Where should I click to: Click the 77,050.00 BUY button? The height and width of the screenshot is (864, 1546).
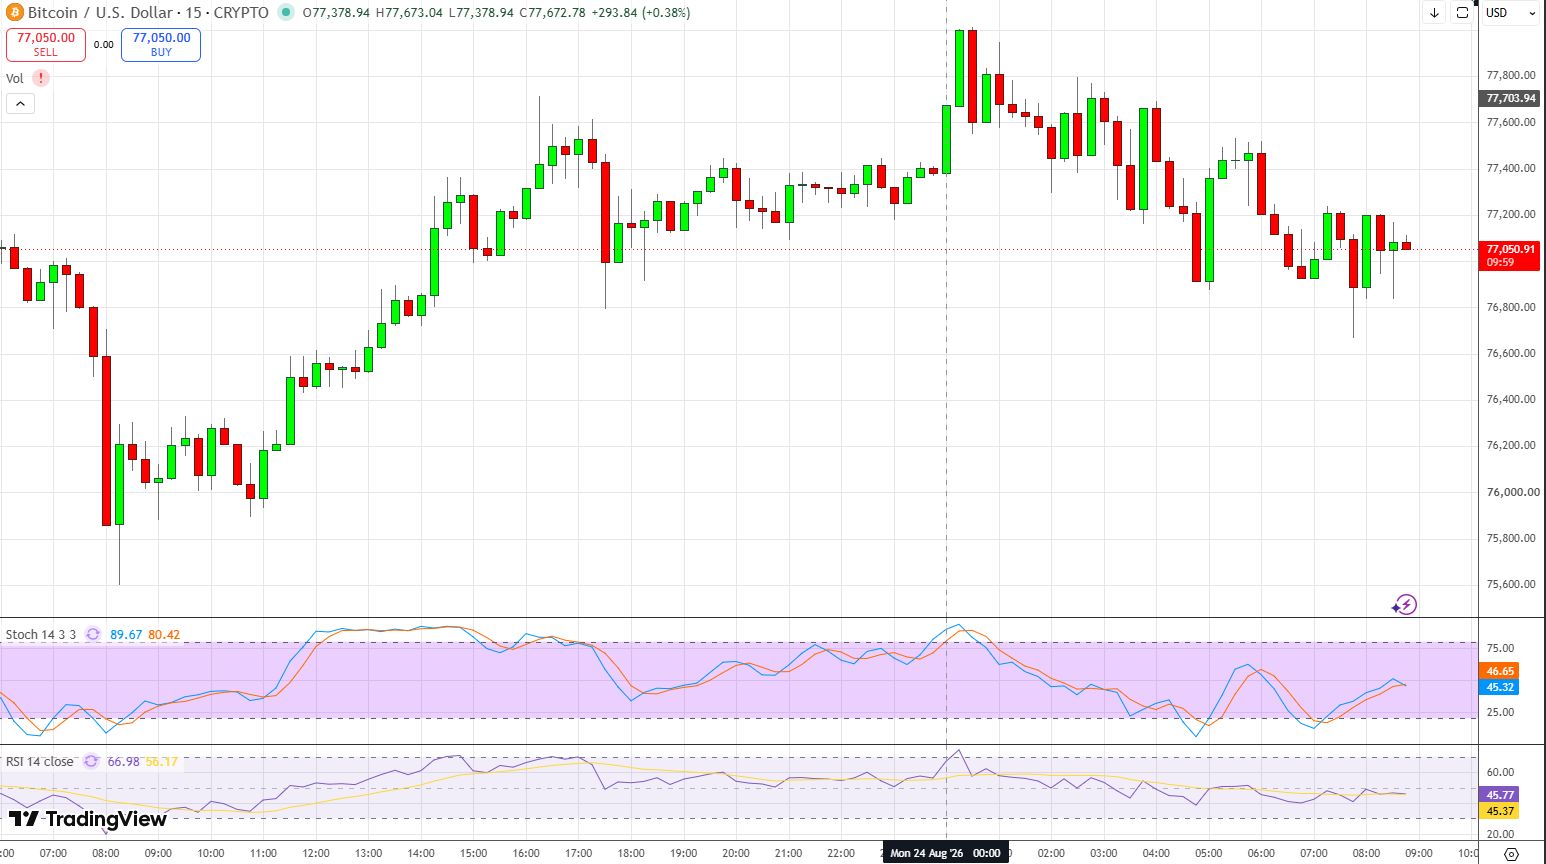[161, 44]
